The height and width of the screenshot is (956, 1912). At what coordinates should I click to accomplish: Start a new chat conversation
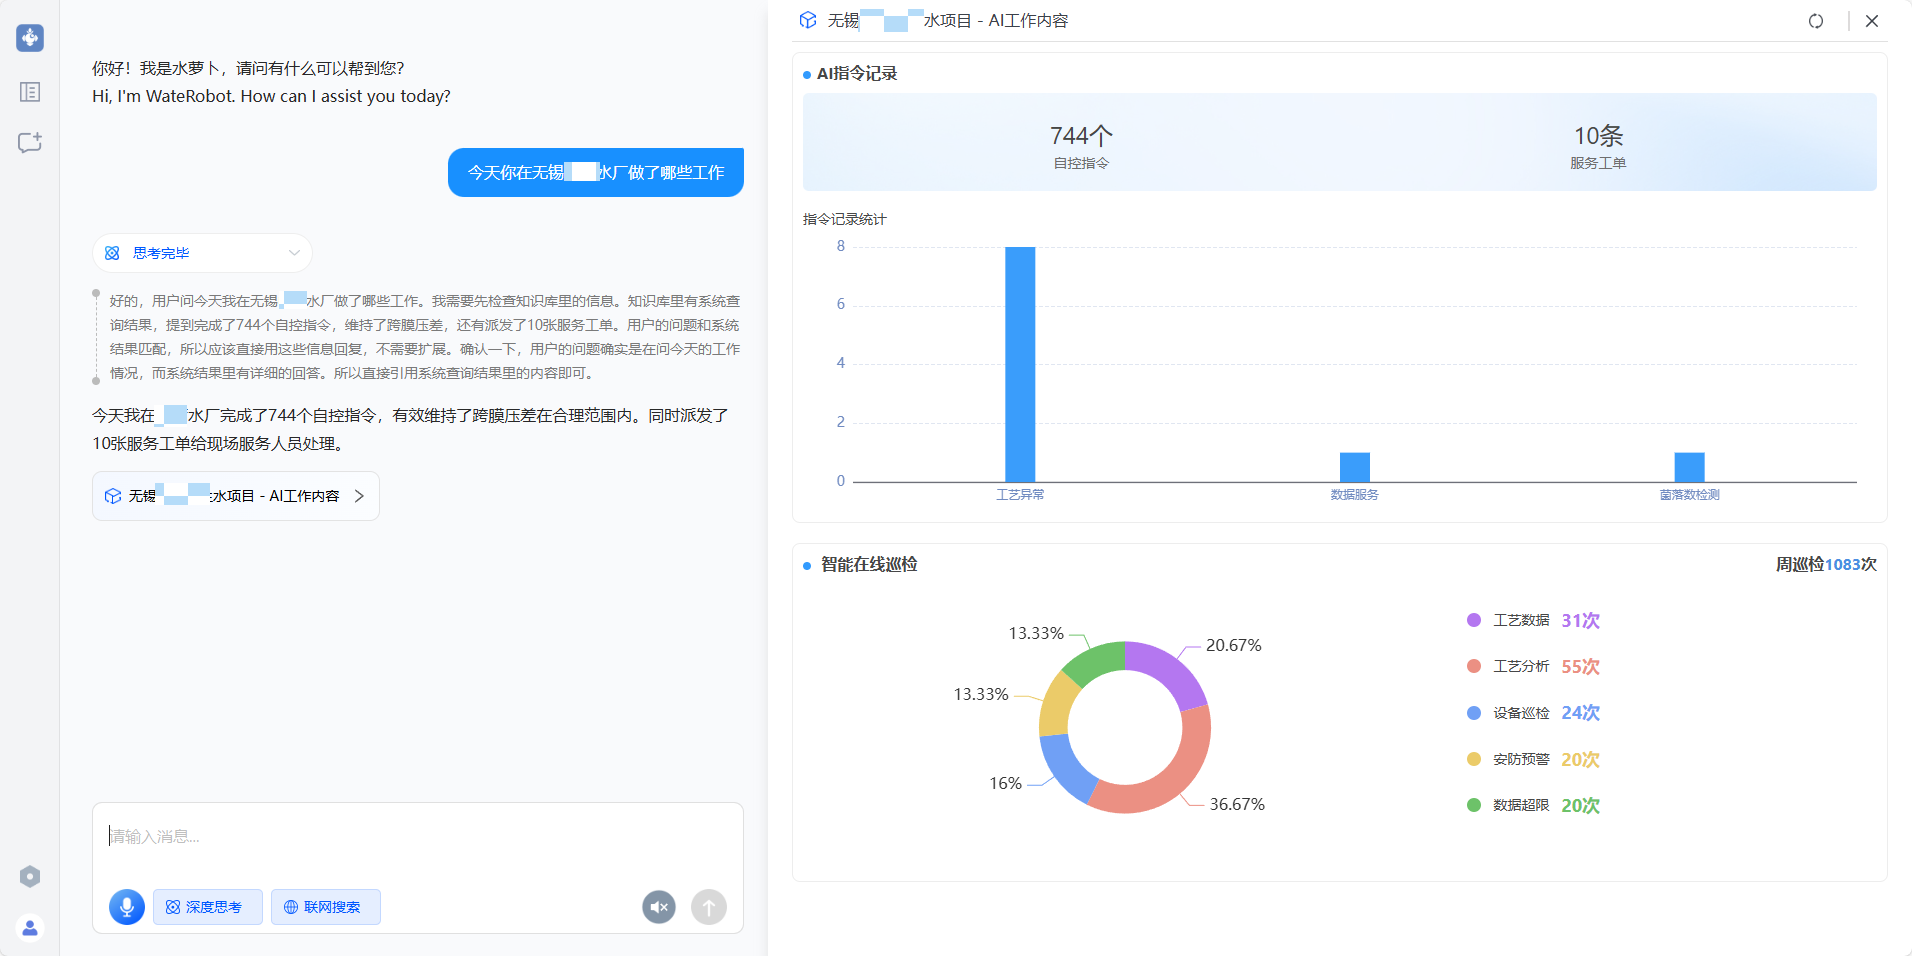tap(30, 142)
